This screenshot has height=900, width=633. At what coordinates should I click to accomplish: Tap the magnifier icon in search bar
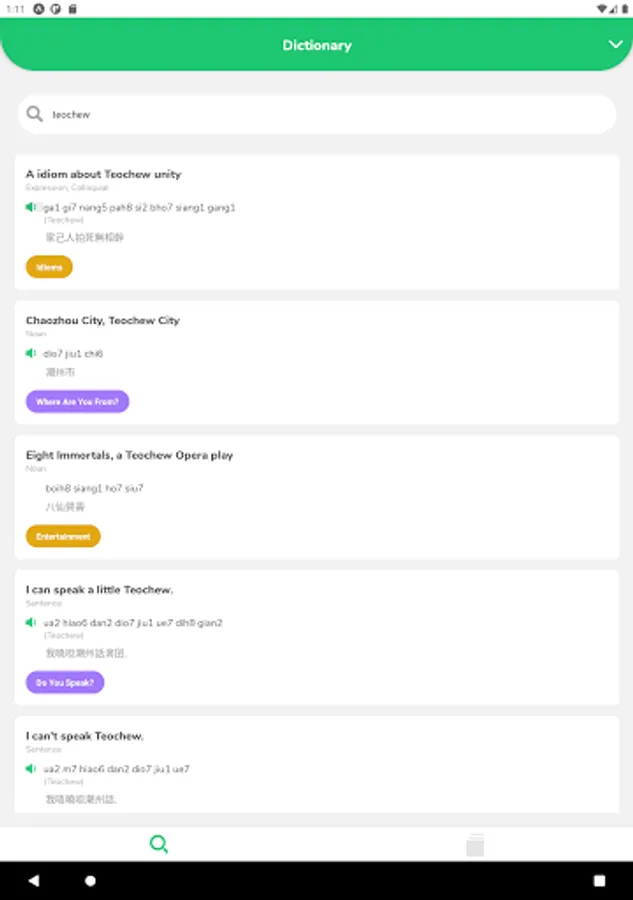coord(35,114)
